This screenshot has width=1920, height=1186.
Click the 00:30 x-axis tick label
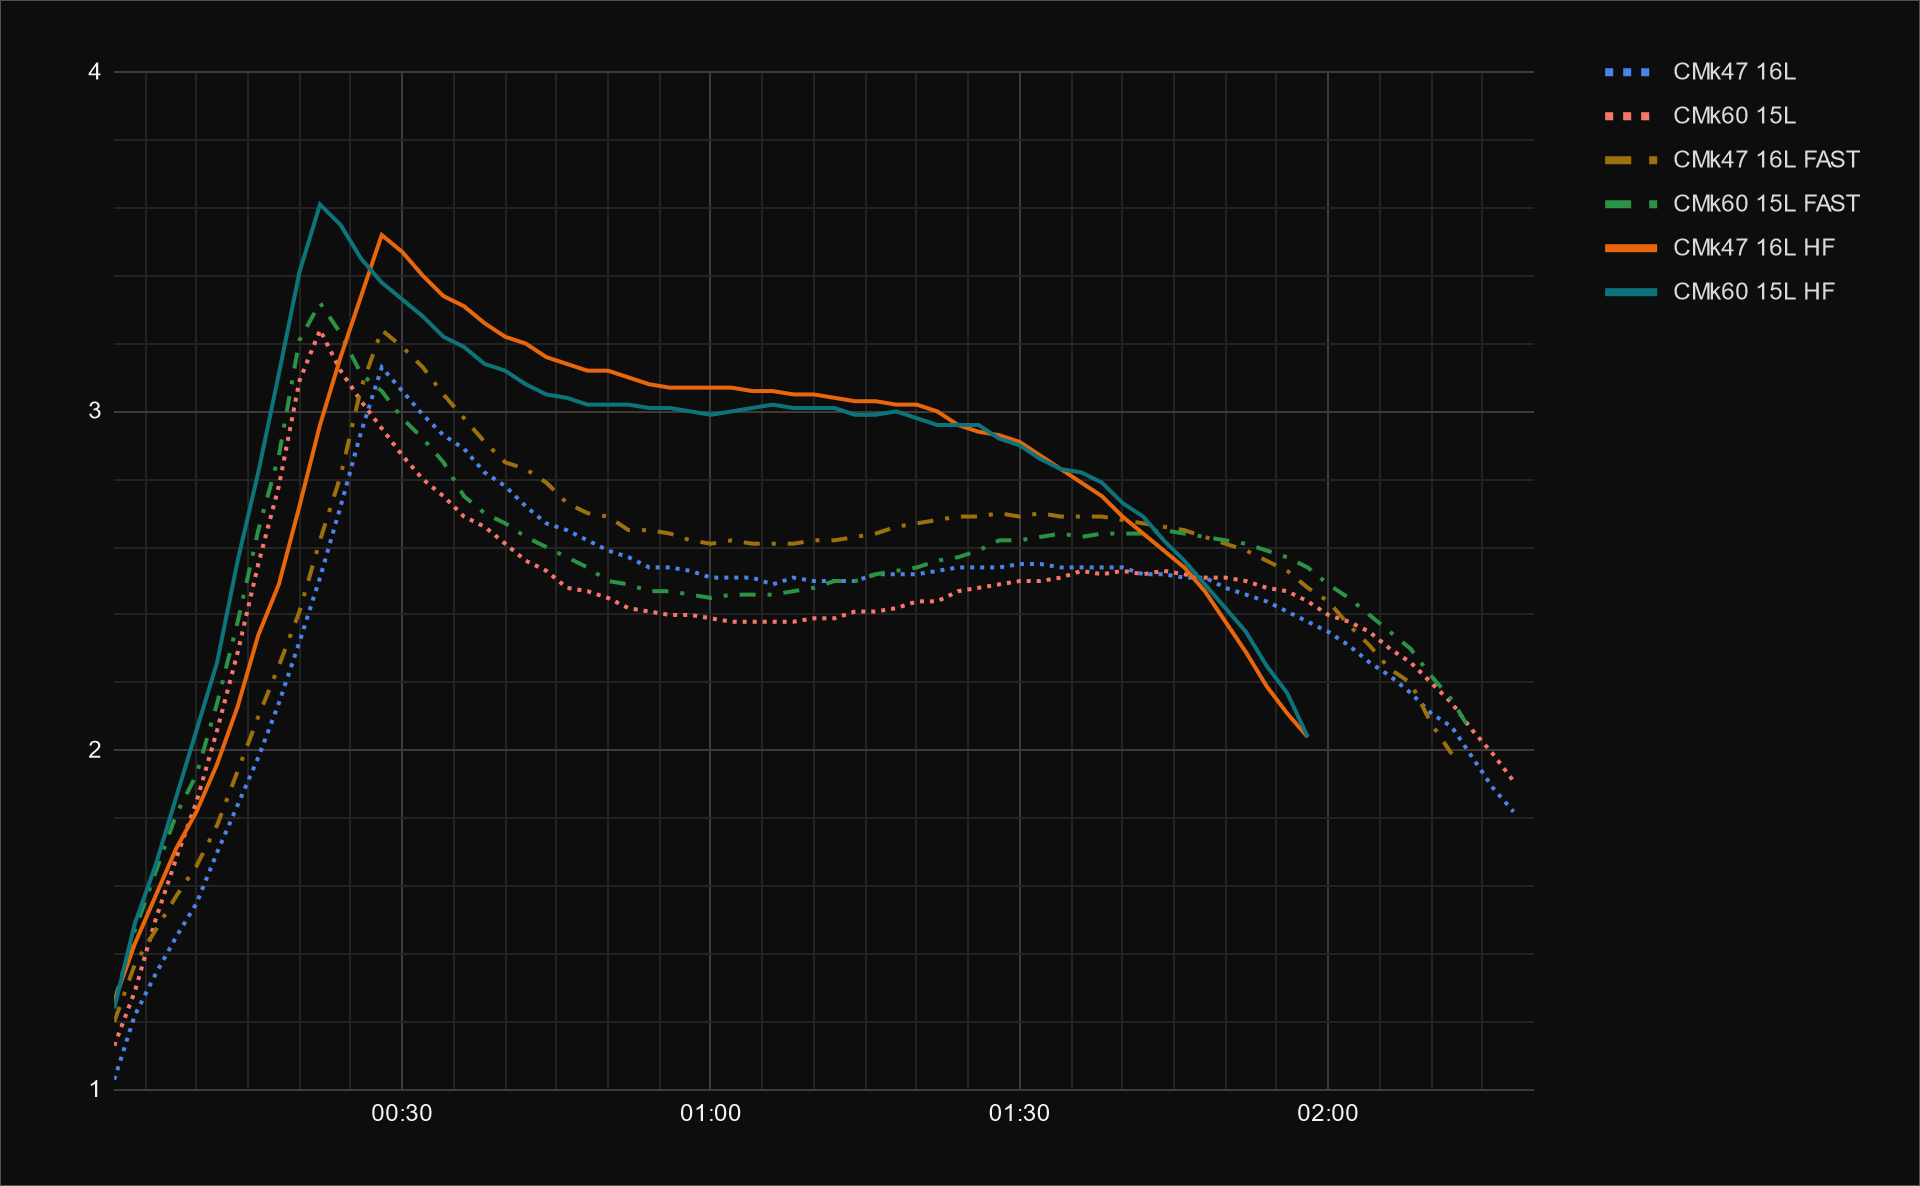pyautogui.click(x=401, y=1114)
